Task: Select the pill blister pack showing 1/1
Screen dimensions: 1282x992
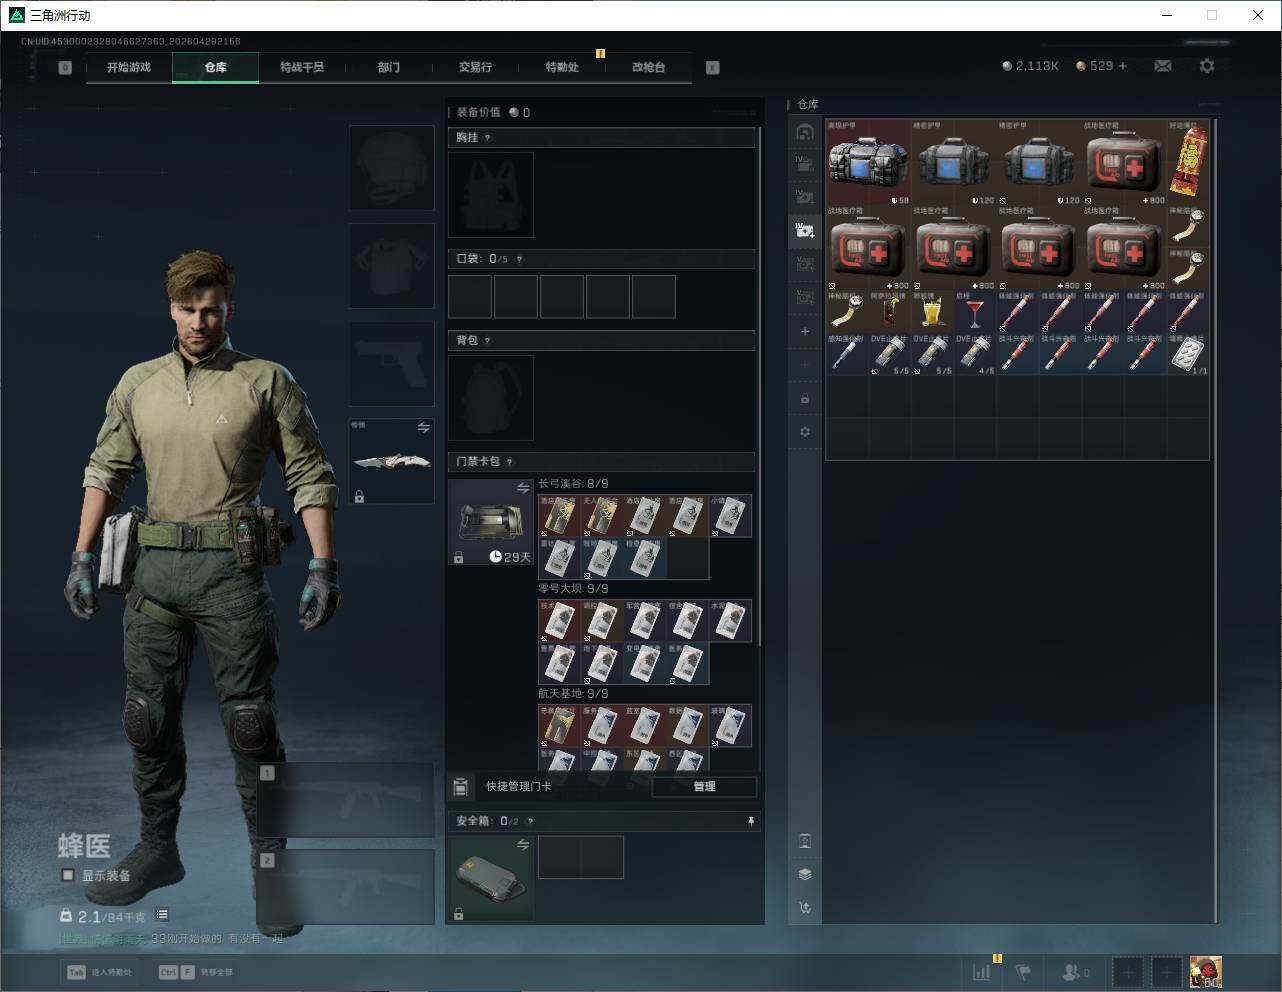Action: pyautogui.click(x=1189, y=355)
